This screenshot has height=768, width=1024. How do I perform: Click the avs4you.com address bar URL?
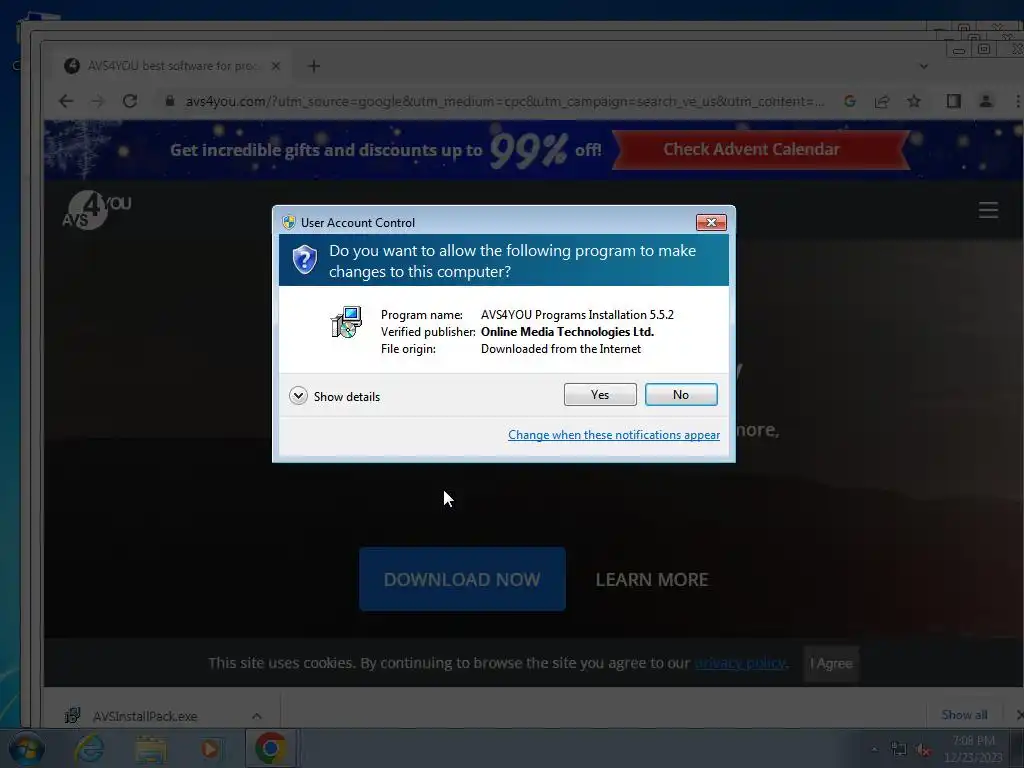tap(504, 101)
